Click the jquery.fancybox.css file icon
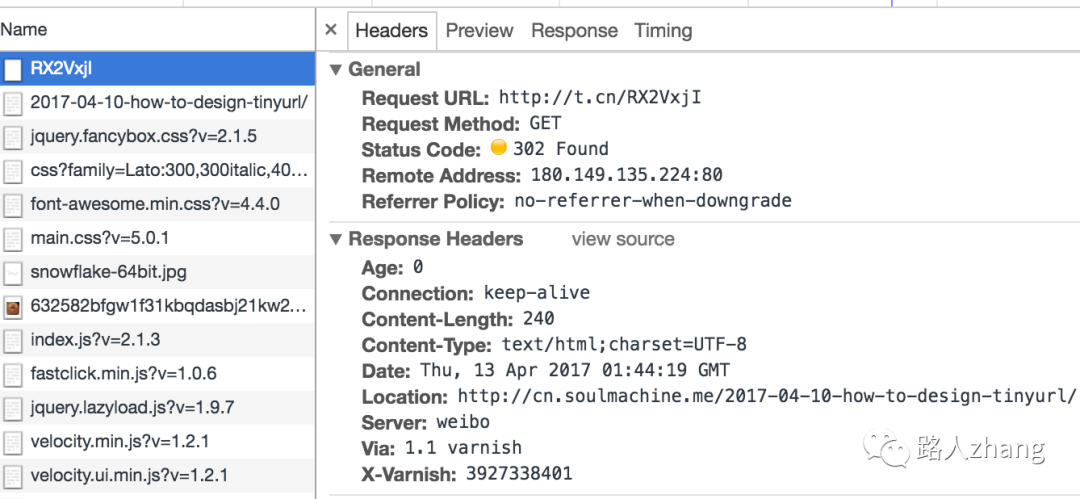This screenshot has width=1080, height=499. 13,136
